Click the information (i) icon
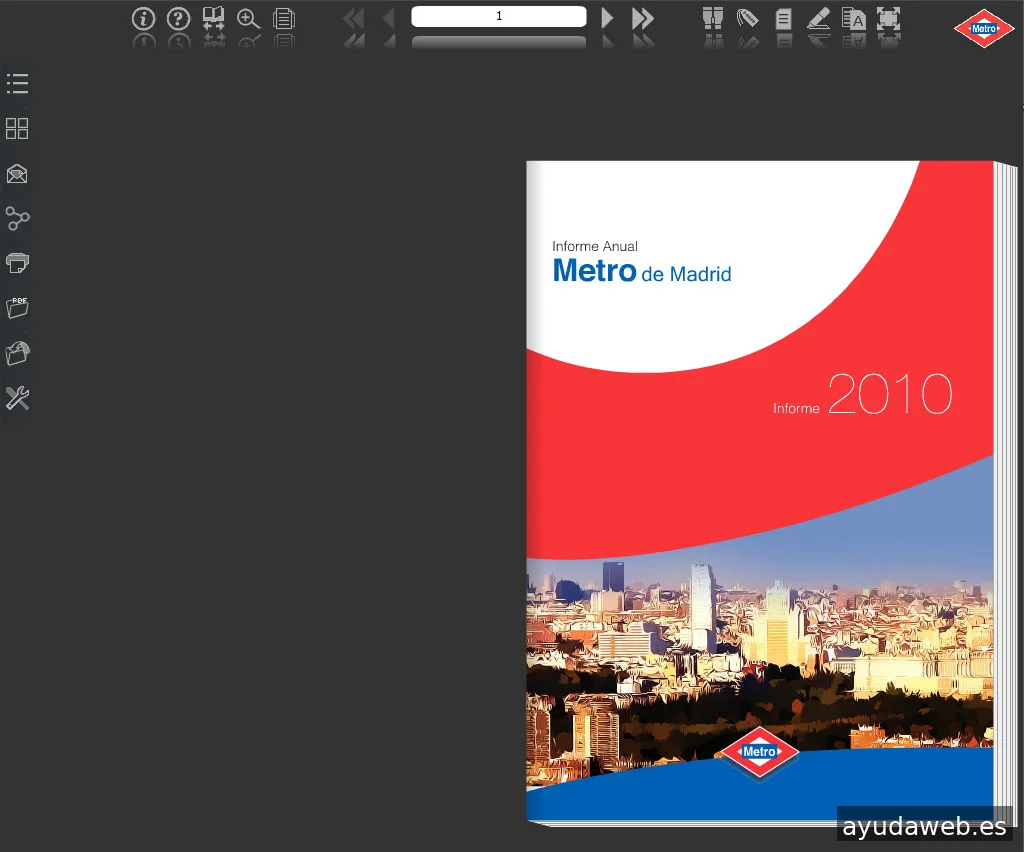The width and height of the screenshot is (1024, 852). tap(144, 18)
